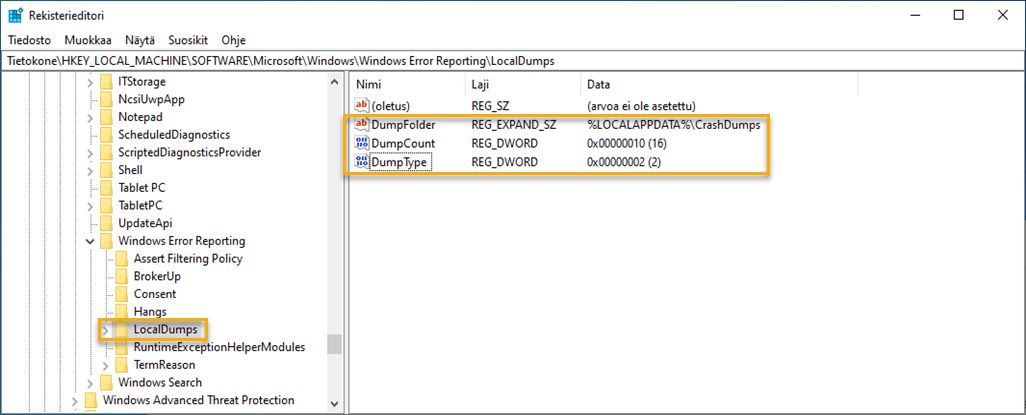Select the ITStorage folder icon

click(x=106, y=82)
